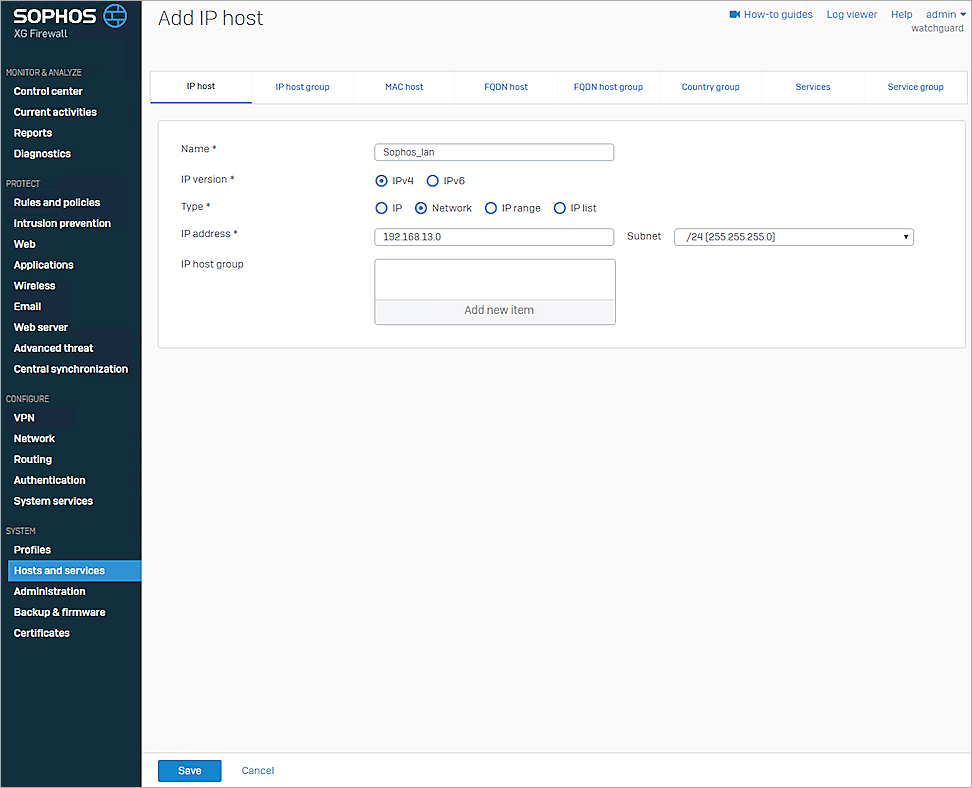Switch to the MAC host tab

[x=403, y=87]
